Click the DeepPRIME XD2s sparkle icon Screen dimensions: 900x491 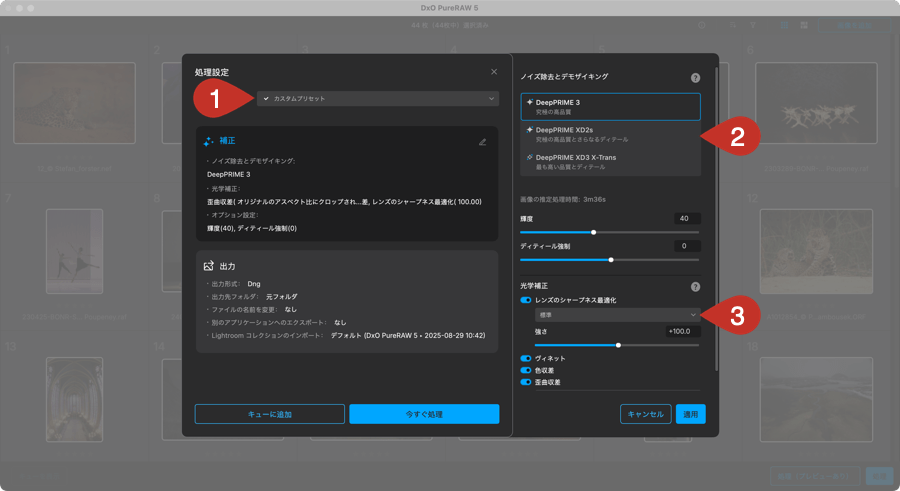[x=529, y=130]
